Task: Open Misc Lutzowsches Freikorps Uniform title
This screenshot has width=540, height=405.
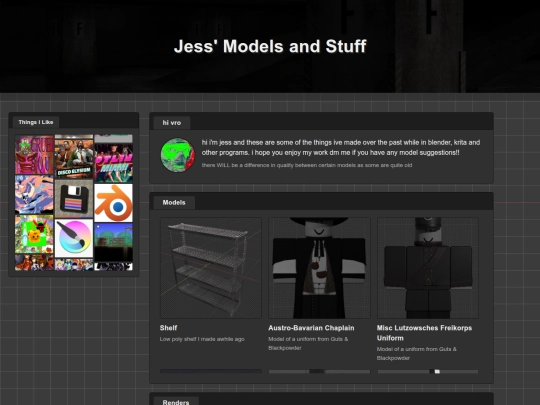Action: 424,333
